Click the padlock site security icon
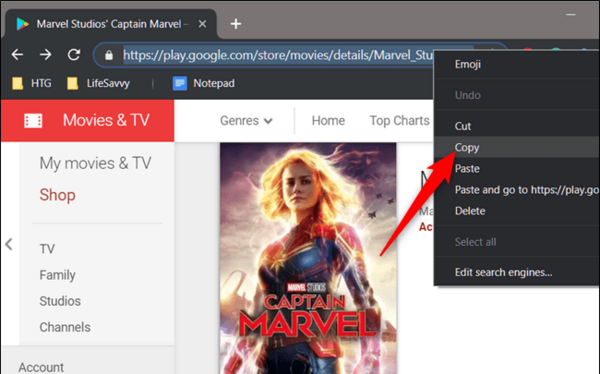600x374 pixels. 109,55
